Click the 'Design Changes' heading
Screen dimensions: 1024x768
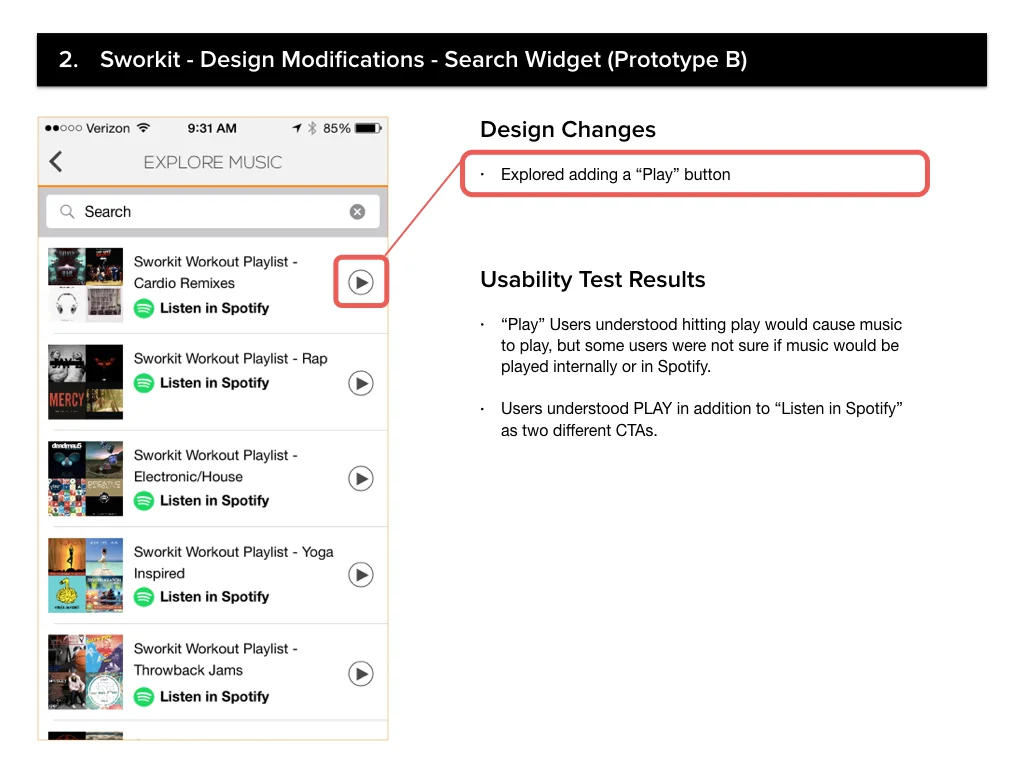click(x=568, y=129)
